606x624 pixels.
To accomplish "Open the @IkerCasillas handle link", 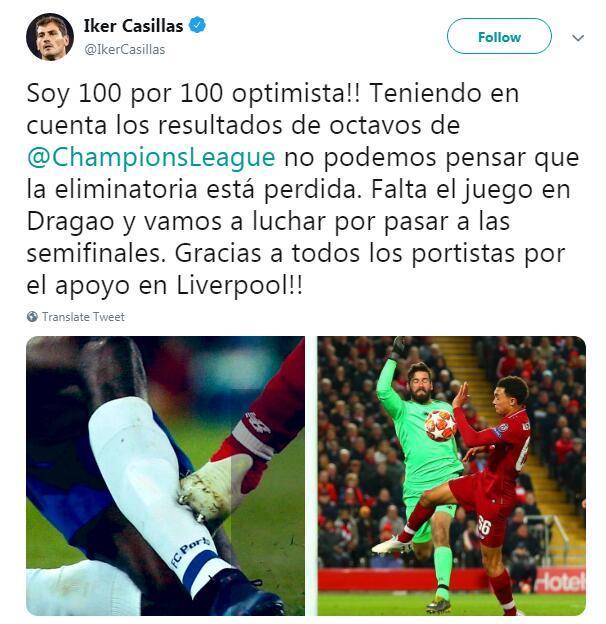I will coord(125,50).
